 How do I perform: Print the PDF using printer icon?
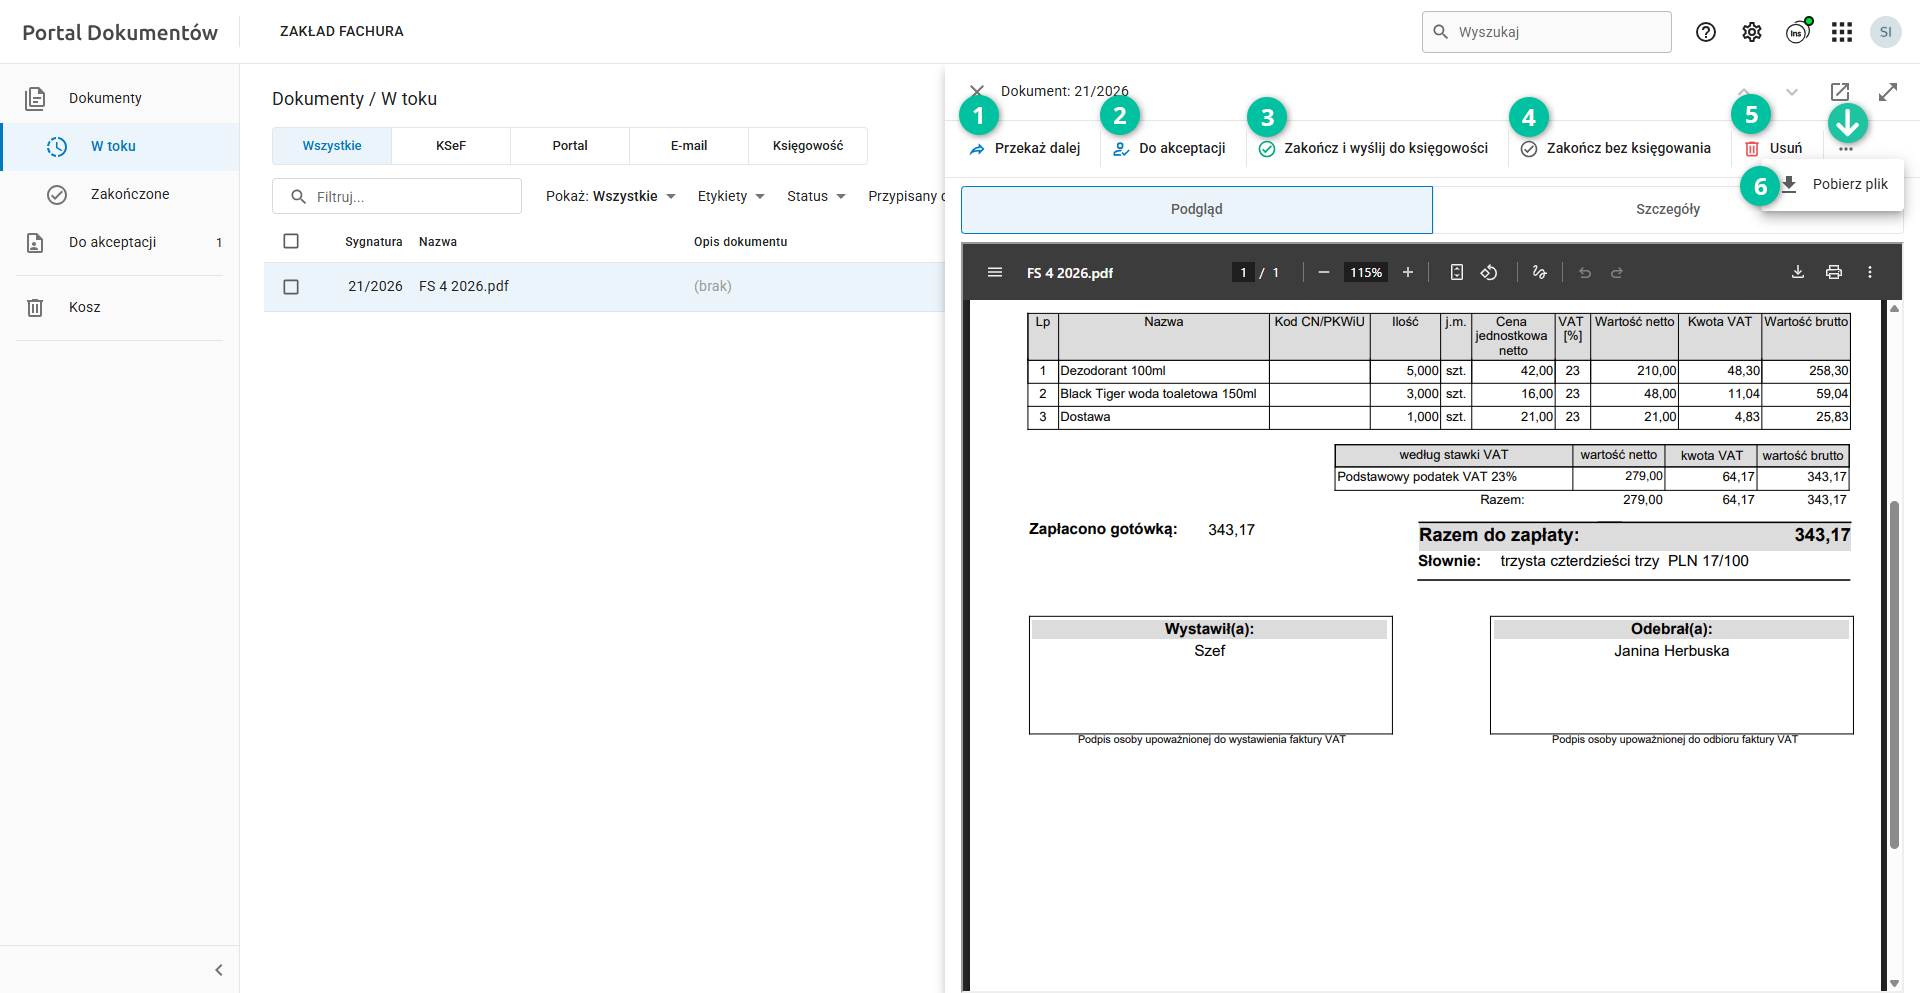[x=1834, y=272]
